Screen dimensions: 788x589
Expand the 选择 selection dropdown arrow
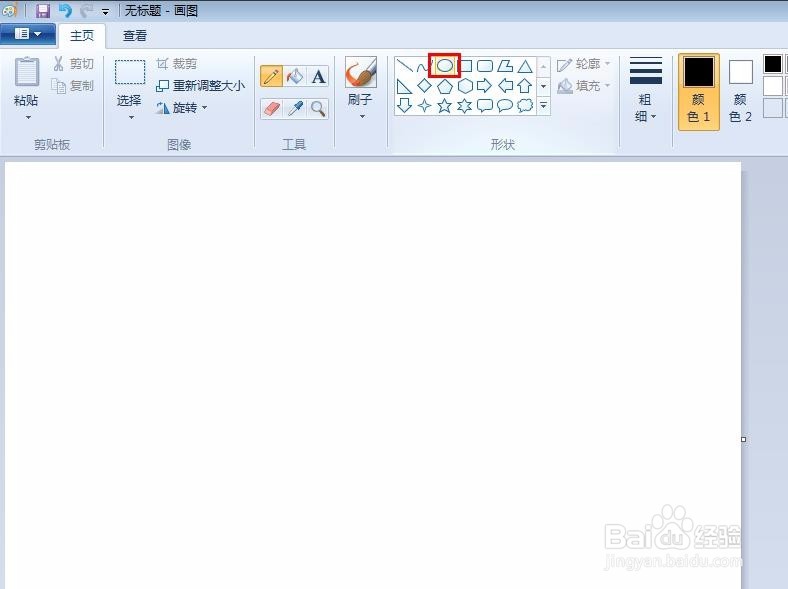pyautogui.click(x=132, y=117)
